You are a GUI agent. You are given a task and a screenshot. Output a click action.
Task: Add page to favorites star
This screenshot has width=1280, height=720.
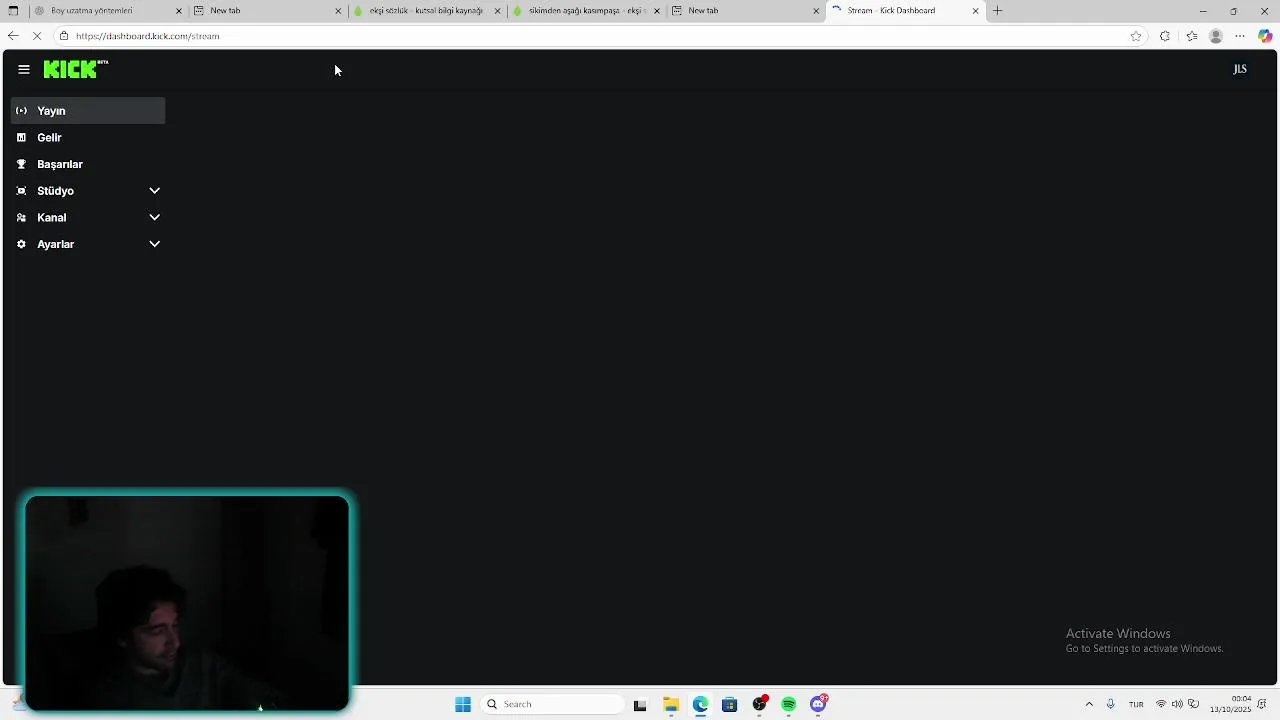point(1136,36)
